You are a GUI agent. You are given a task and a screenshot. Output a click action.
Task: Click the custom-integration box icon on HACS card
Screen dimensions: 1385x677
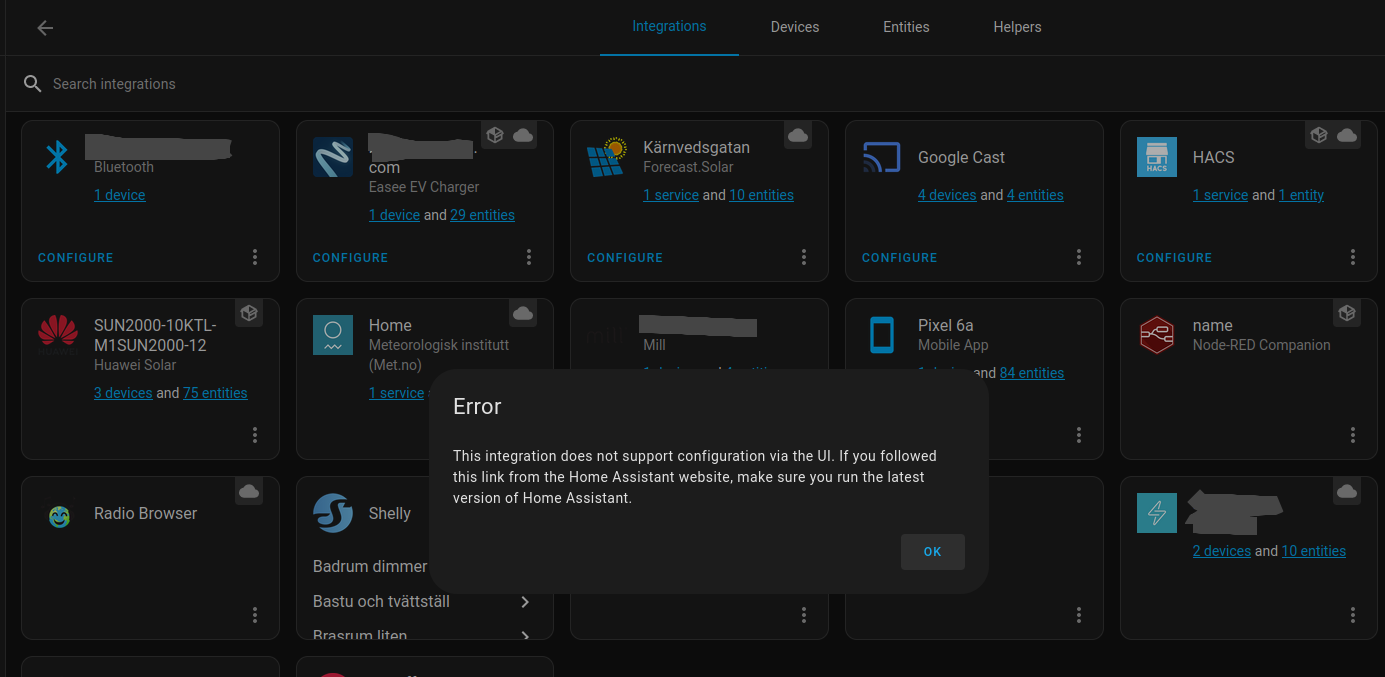tap(1319, 135)
